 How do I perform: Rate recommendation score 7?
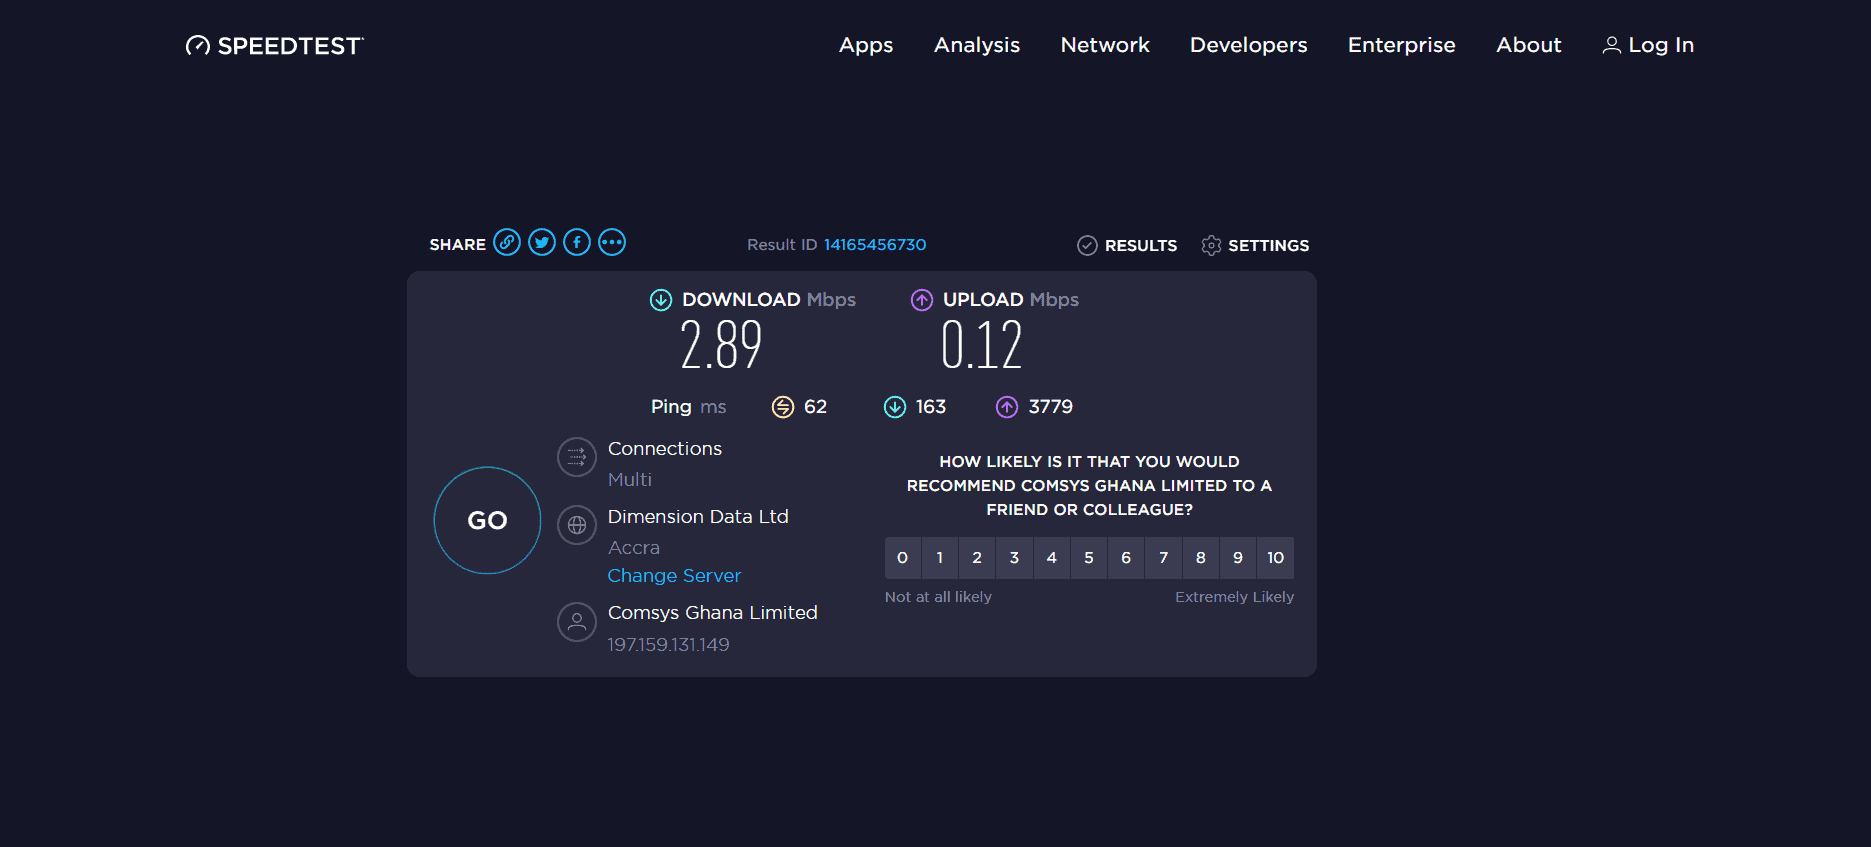click(x=1164, y=558)
